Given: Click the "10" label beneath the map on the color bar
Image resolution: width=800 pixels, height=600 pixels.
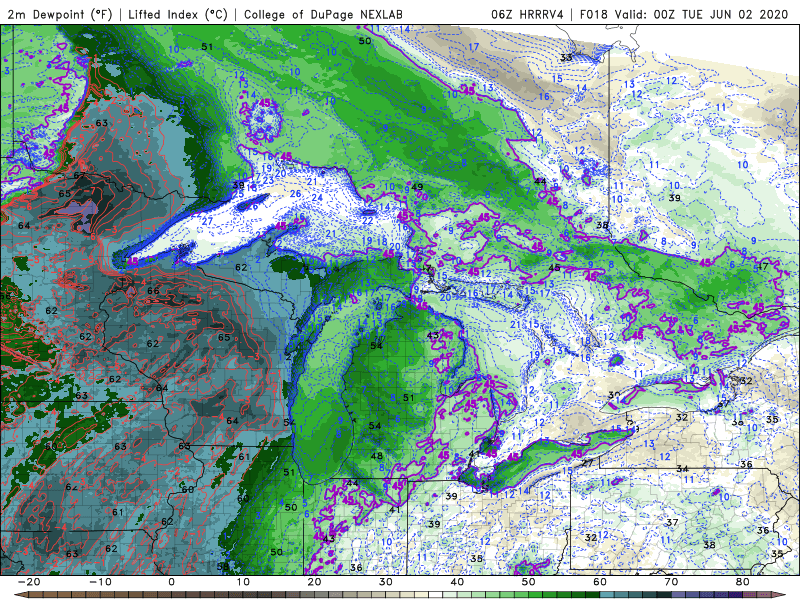Looking at the screenshot, I should 243,582.
